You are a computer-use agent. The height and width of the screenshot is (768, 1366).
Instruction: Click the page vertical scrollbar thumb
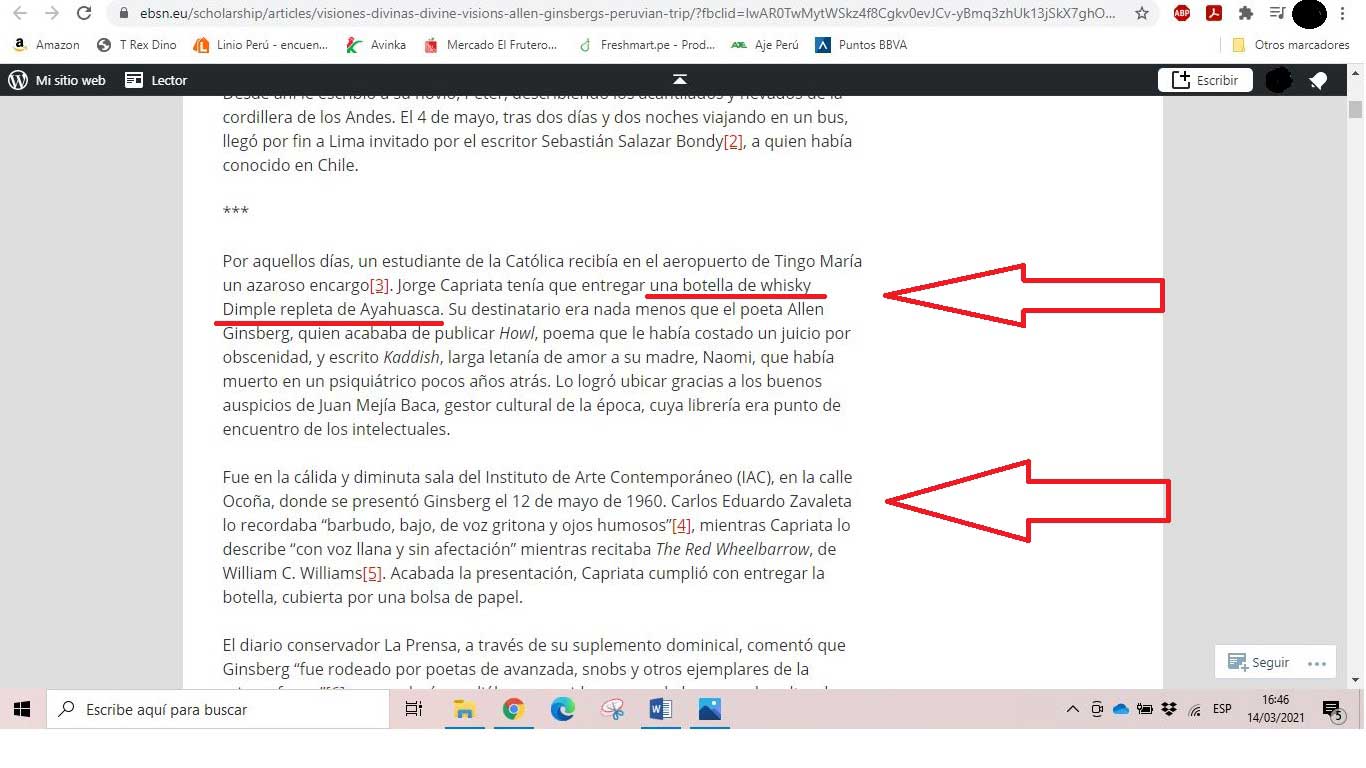[1355, 110]
